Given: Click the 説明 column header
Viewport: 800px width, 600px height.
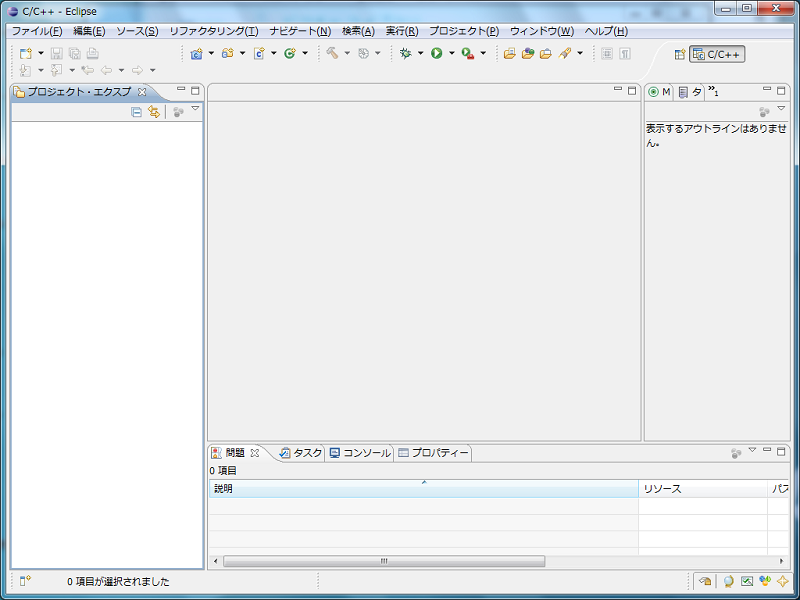Looking at the screenshot, I should pyautogui.click(x=423, y=489).
